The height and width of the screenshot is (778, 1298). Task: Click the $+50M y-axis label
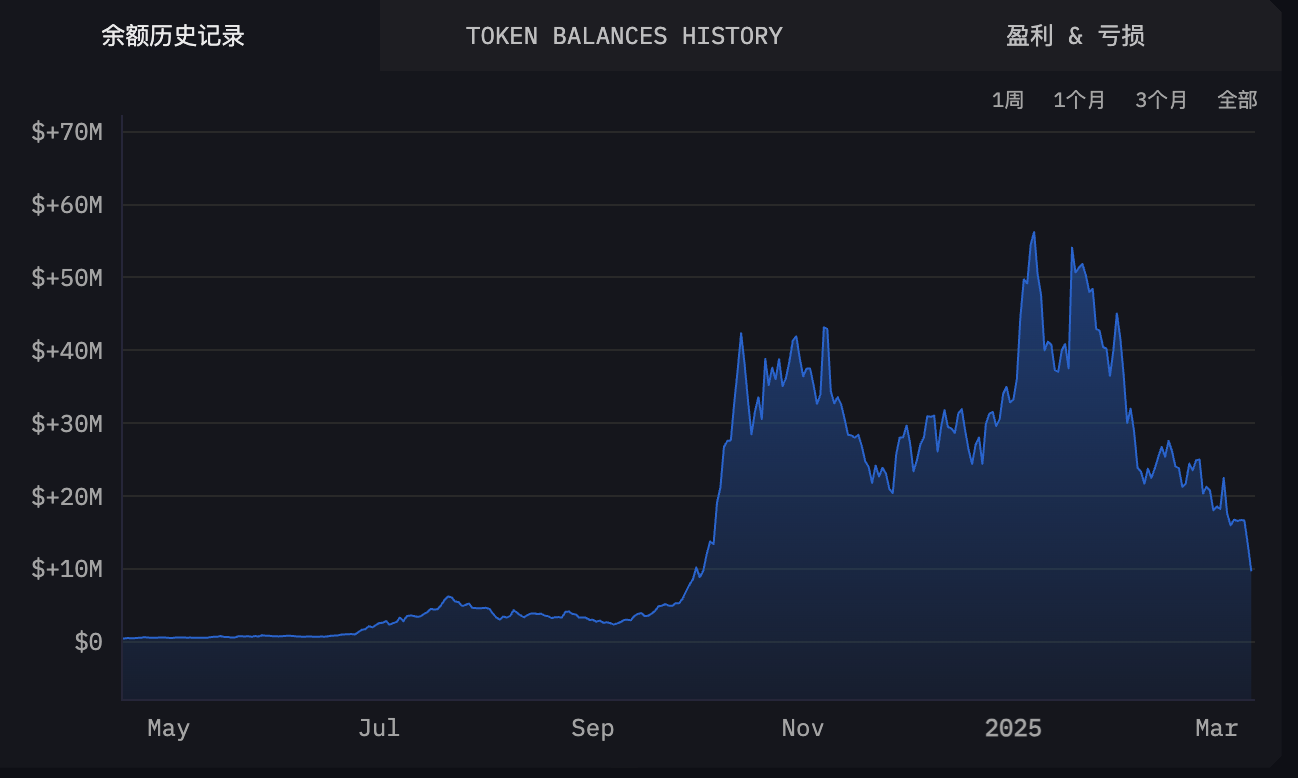click(67, 278)
